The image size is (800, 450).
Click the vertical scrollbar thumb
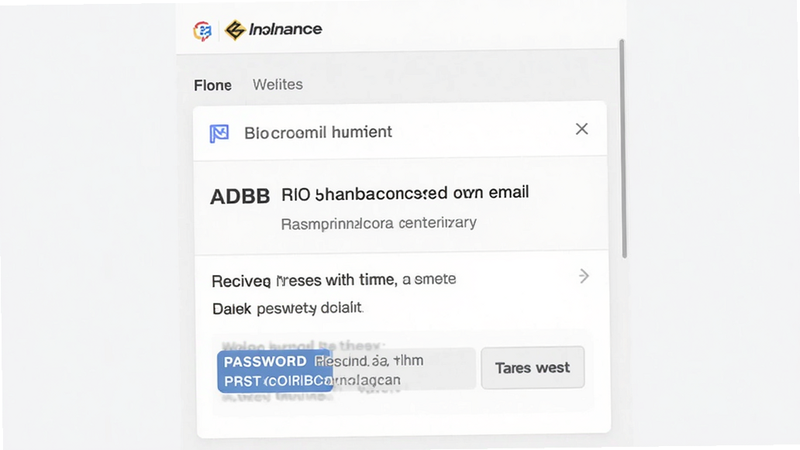[623, 148]
